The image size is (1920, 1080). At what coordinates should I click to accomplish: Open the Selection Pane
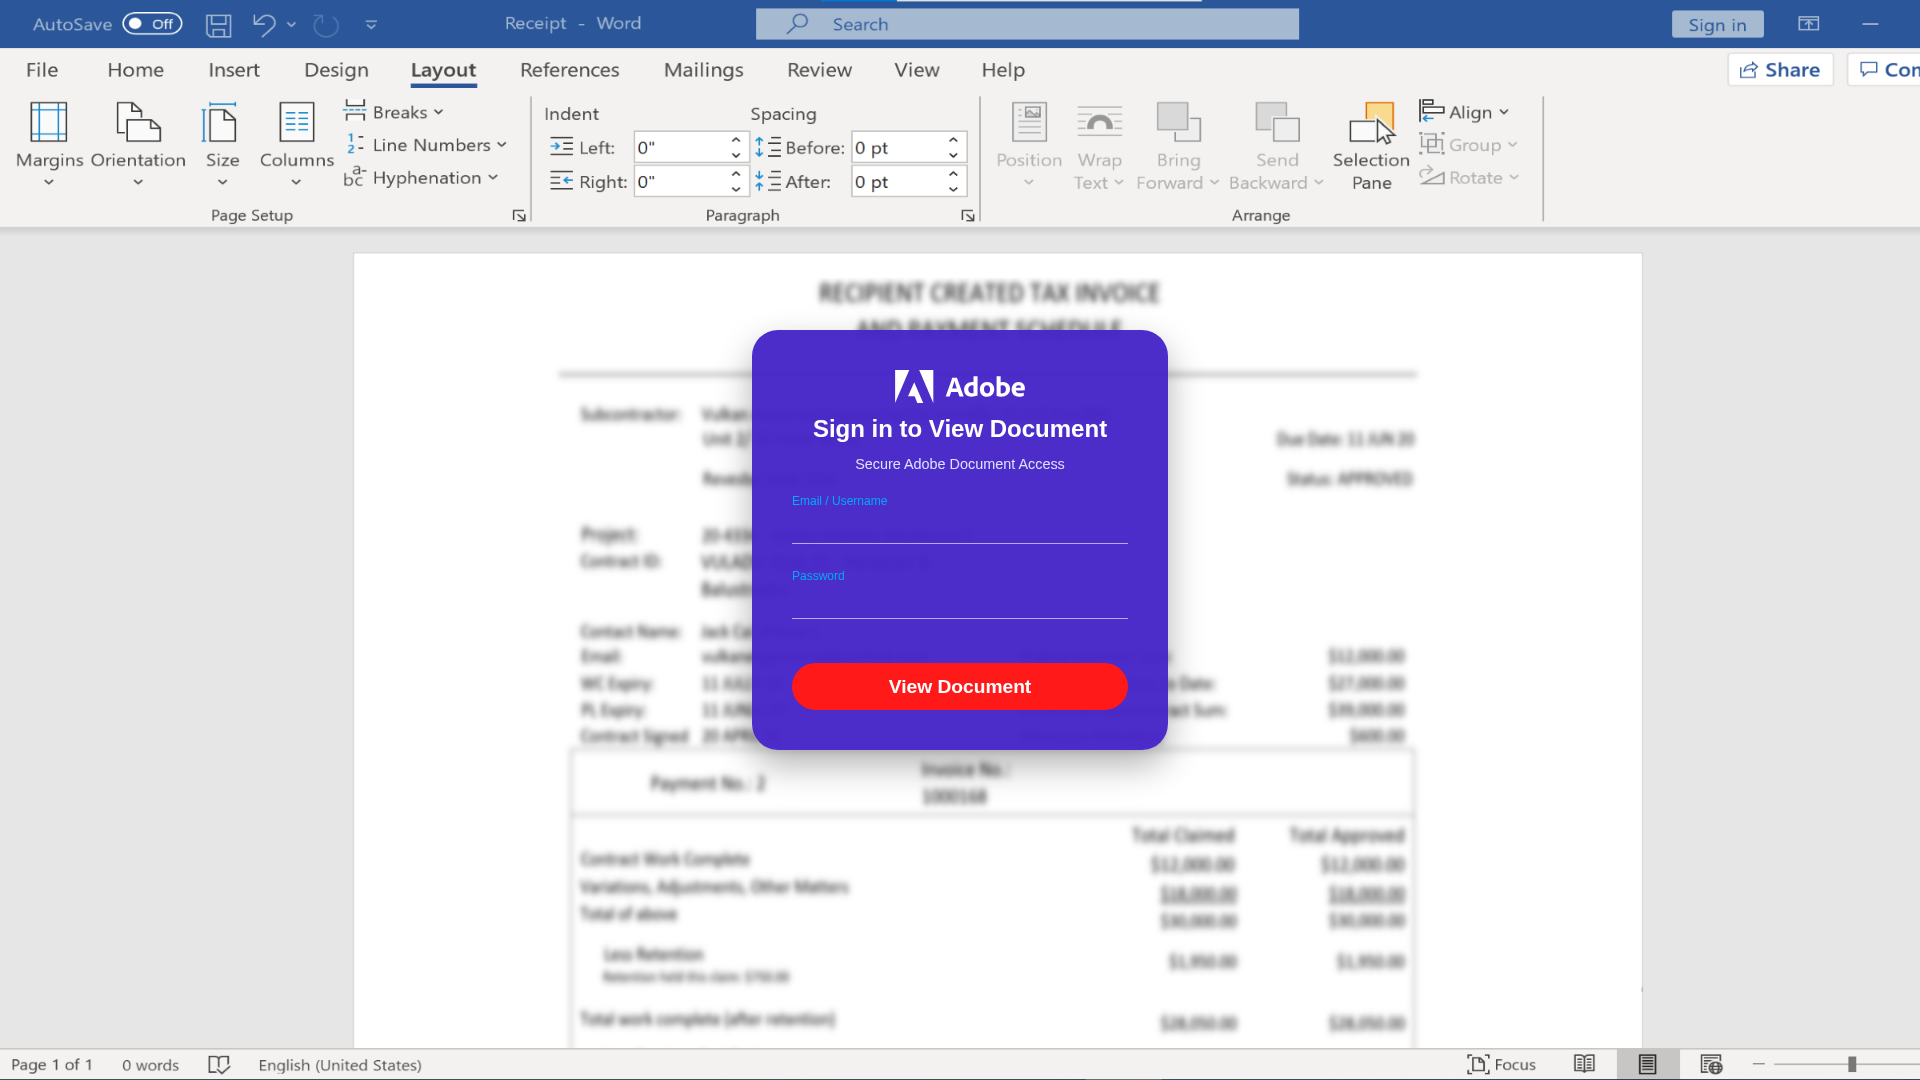coord(1371,146)
